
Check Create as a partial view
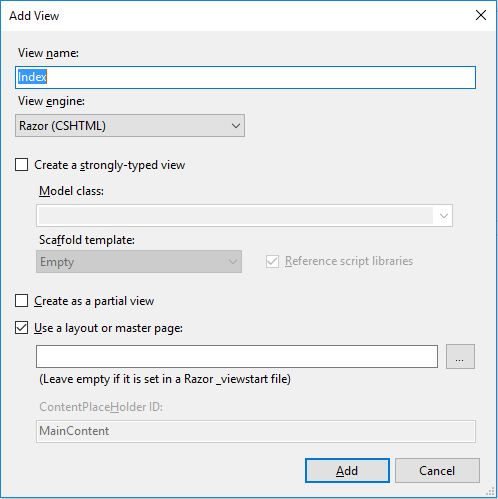(21, 301)
